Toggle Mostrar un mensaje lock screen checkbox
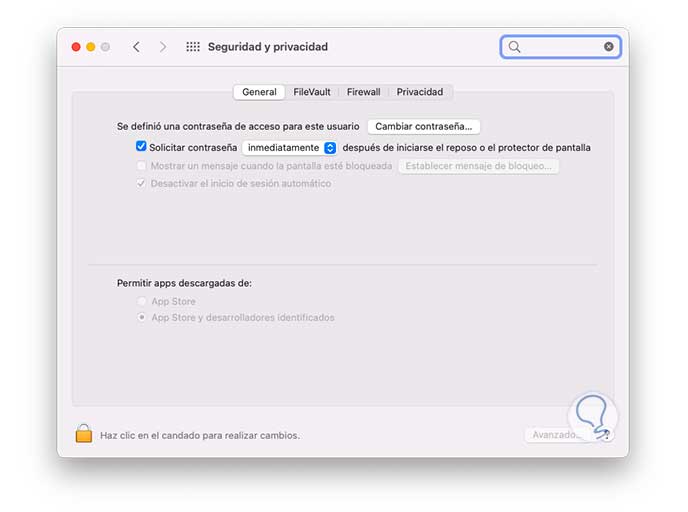Image resolution: width=688 pixels, height=512 pixels. [142, 166]
